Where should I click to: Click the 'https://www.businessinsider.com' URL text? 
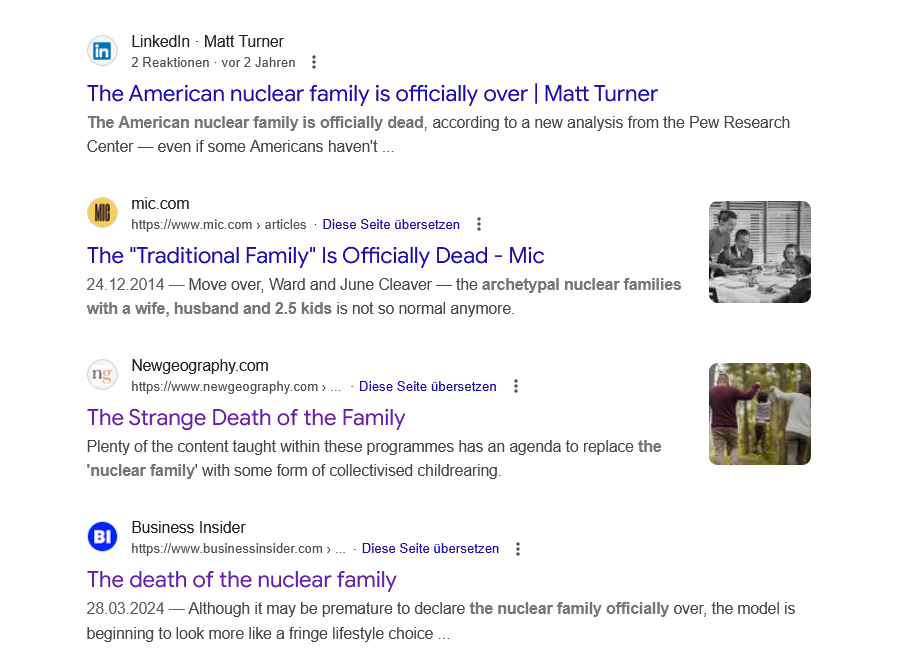click(226, 549)
